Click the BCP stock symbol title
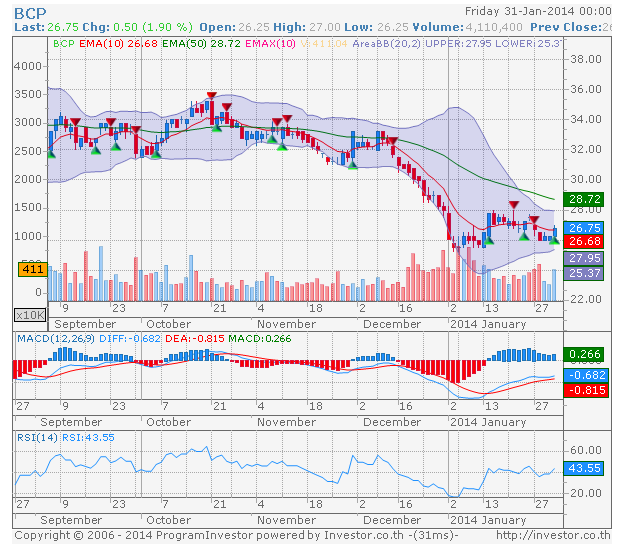The image size is (644, 556). pyautogui.click(x=30, y=14)
